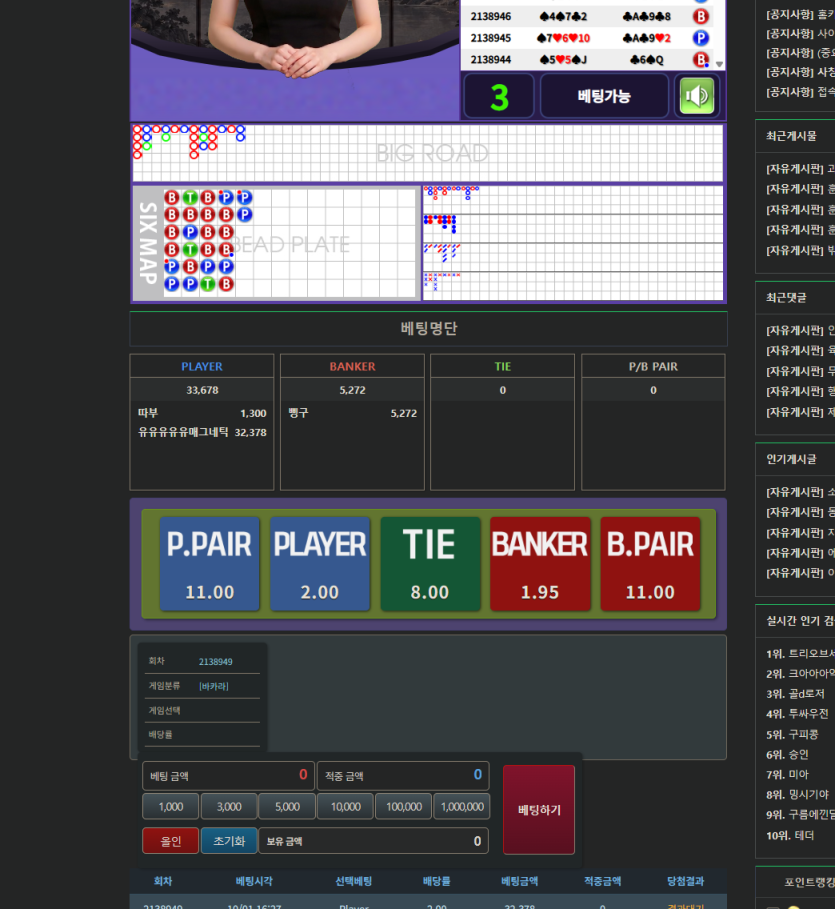Click the Big Road scoreboard grid
The height and width of the screenshot is (909, 835).
[428, 153]
